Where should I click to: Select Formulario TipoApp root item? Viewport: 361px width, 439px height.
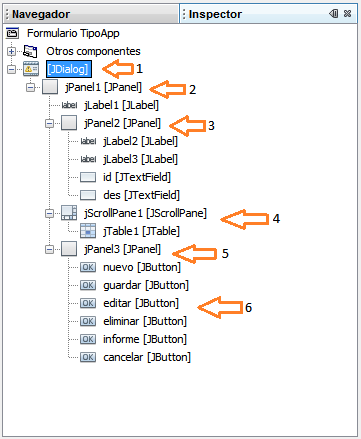point(73,33)
